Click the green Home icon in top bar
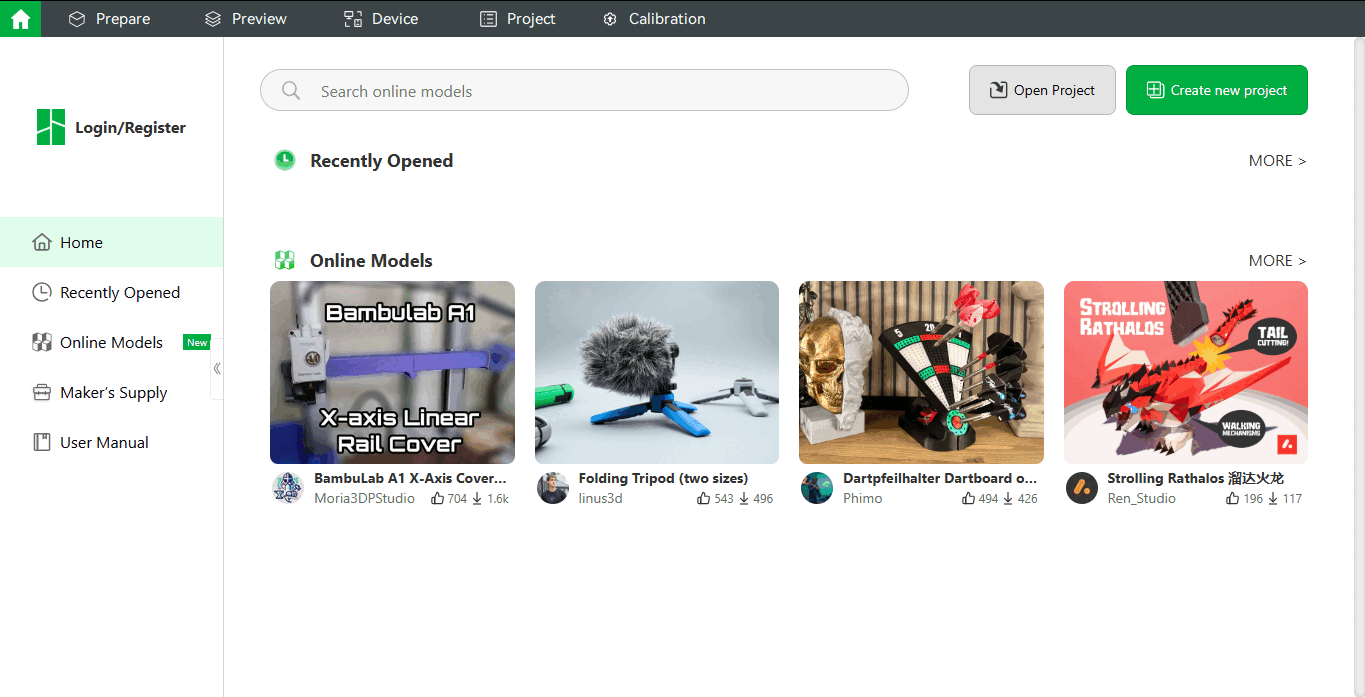The width and height of the screenshot is (1365, 697). click(x=20, y=18)
